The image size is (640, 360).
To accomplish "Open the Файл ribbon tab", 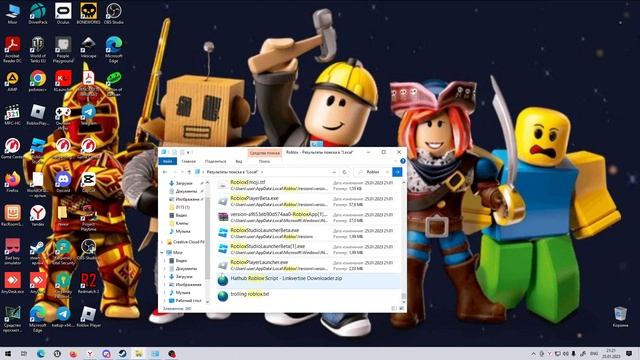I will 167,162.
